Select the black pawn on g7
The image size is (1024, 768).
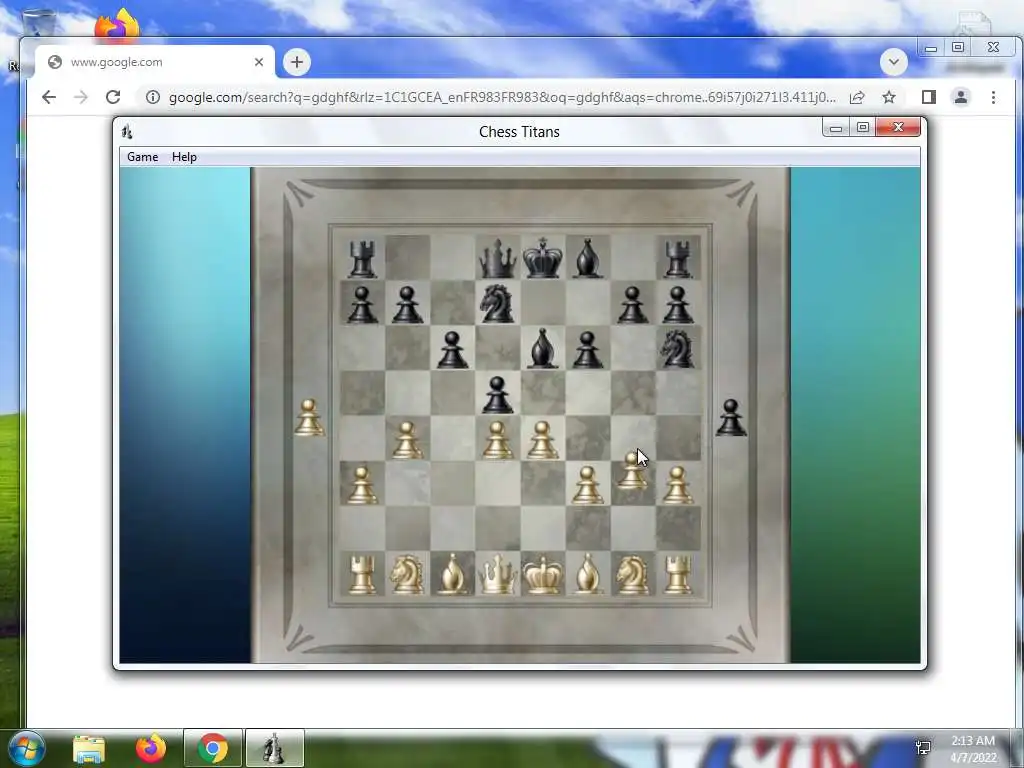(632, 305)
